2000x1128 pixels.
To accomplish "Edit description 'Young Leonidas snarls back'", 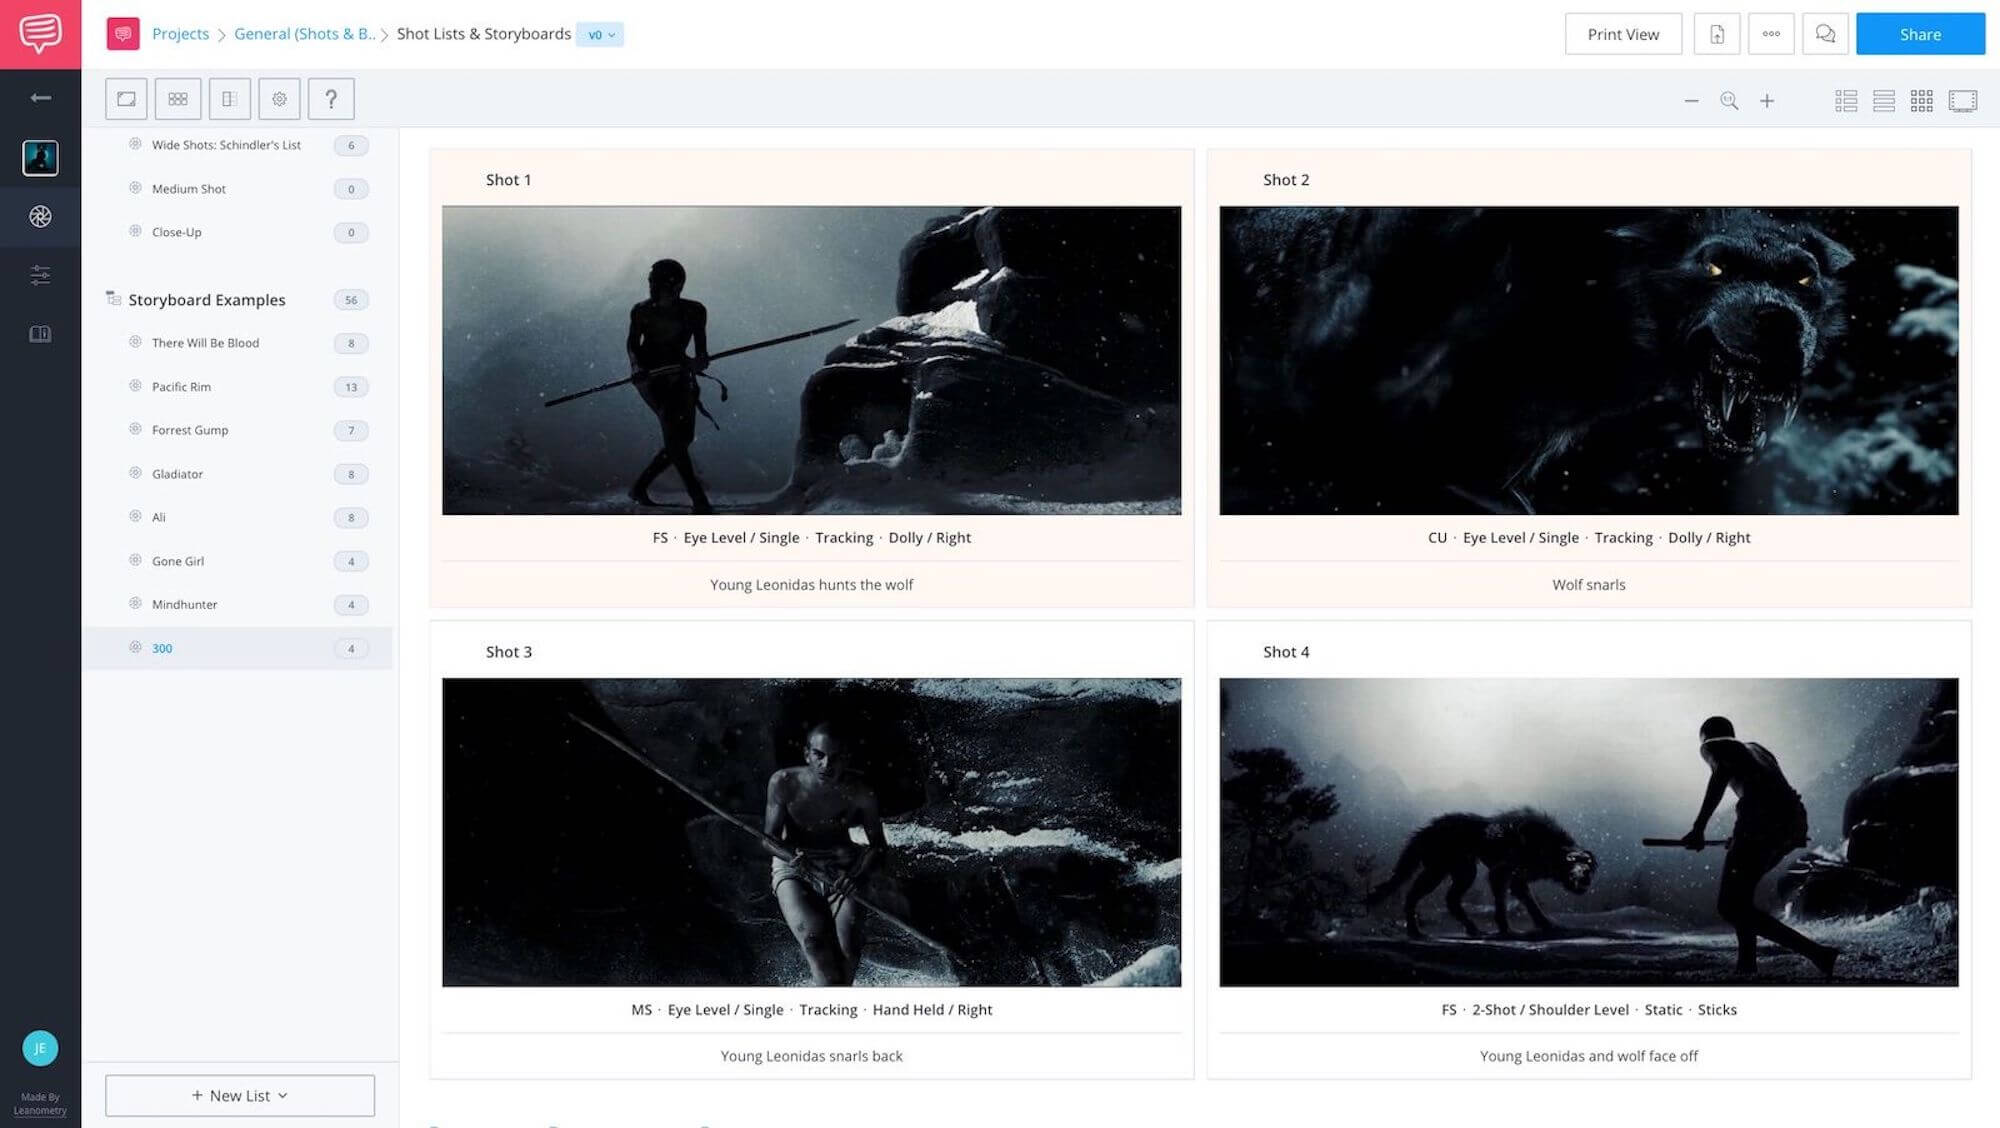I will coord(811,1056).
